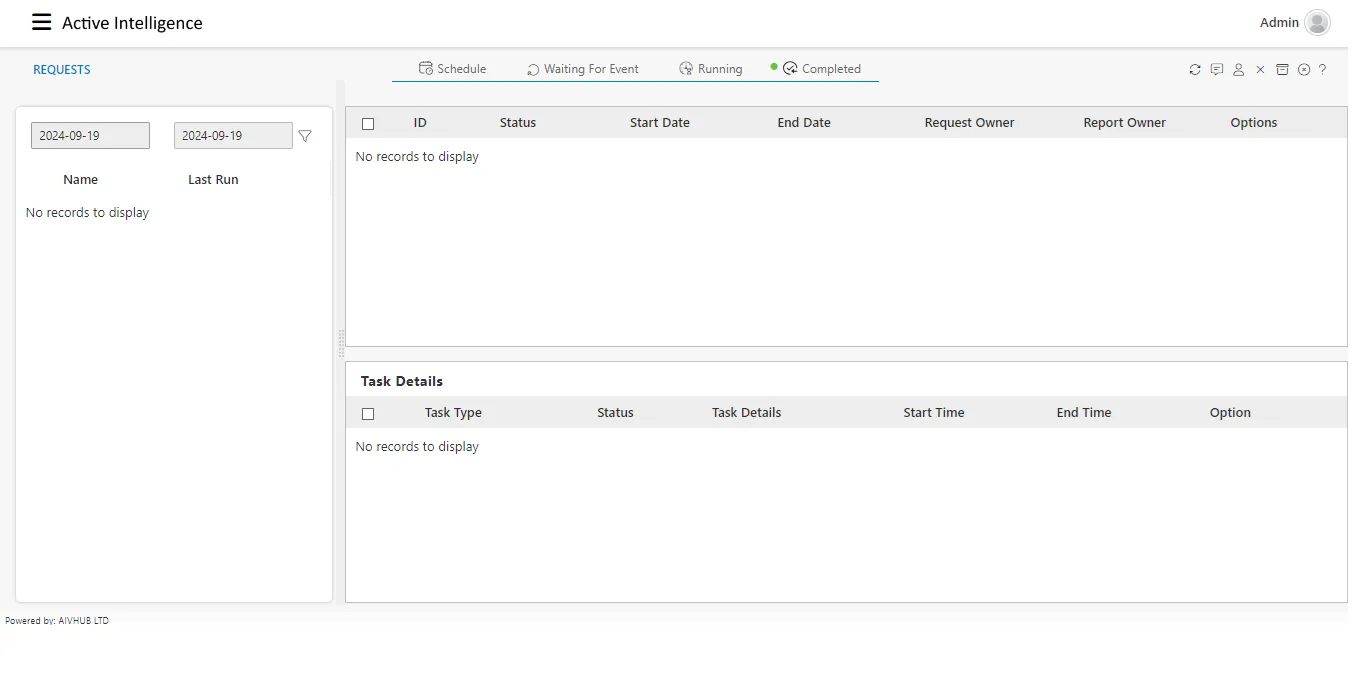Click the Name column header
The width and height of the screenshot is (1365, 691).
pos(80,180)
